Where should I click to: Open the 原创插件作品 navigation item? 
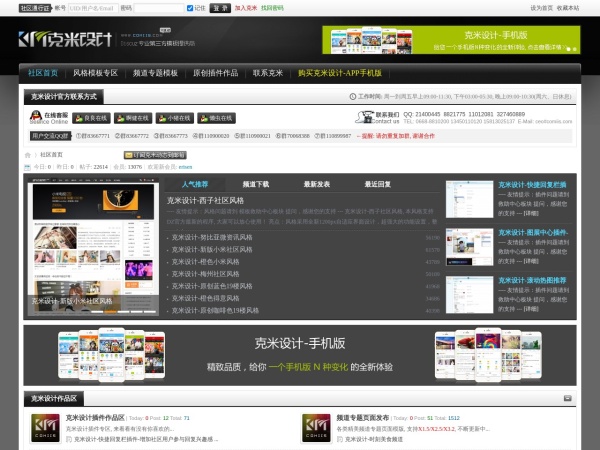215,73
